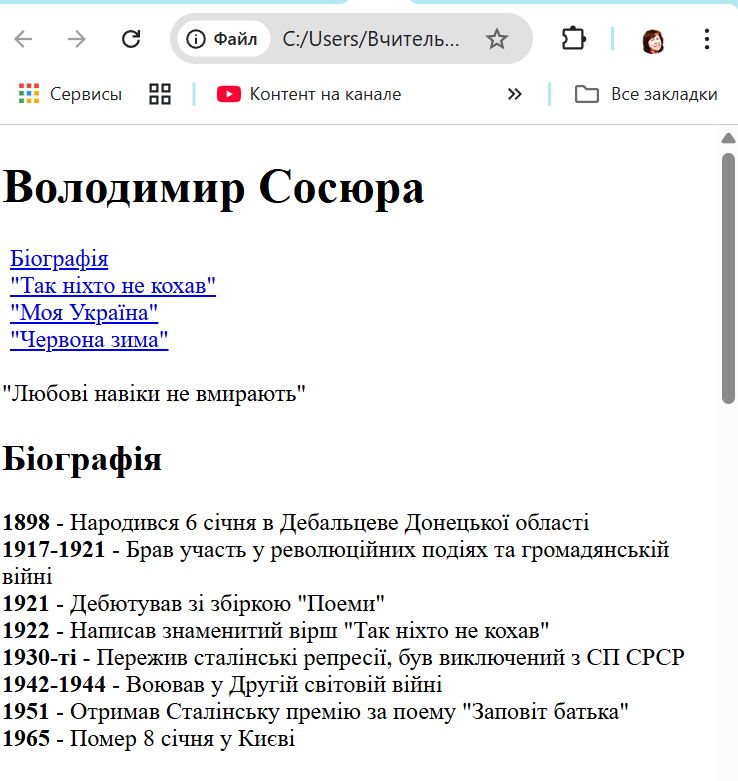Click the scrollbar up arrow

728,138
